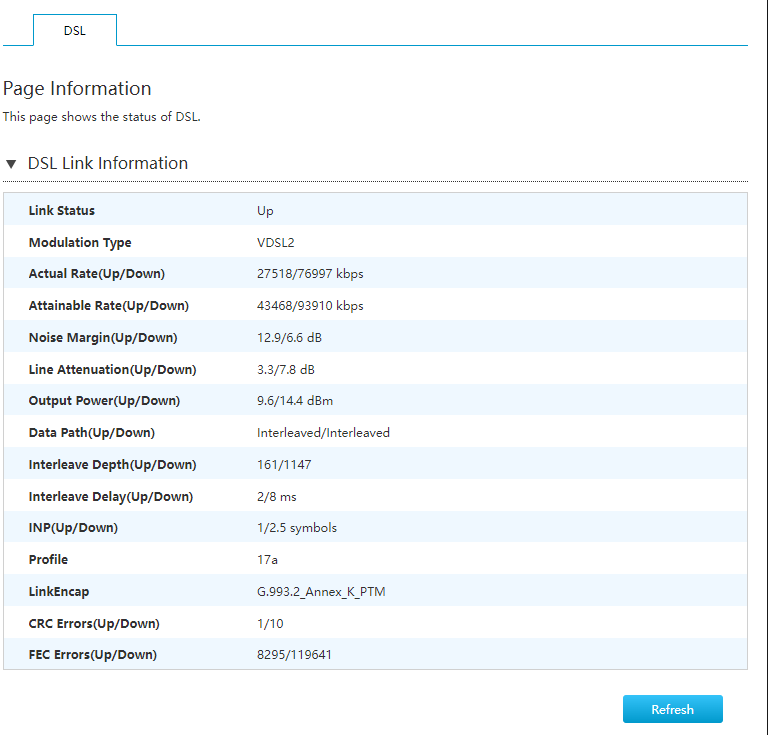Click the Profile value 17a
The image size is (768, 735).
click(x=267, y=560)
